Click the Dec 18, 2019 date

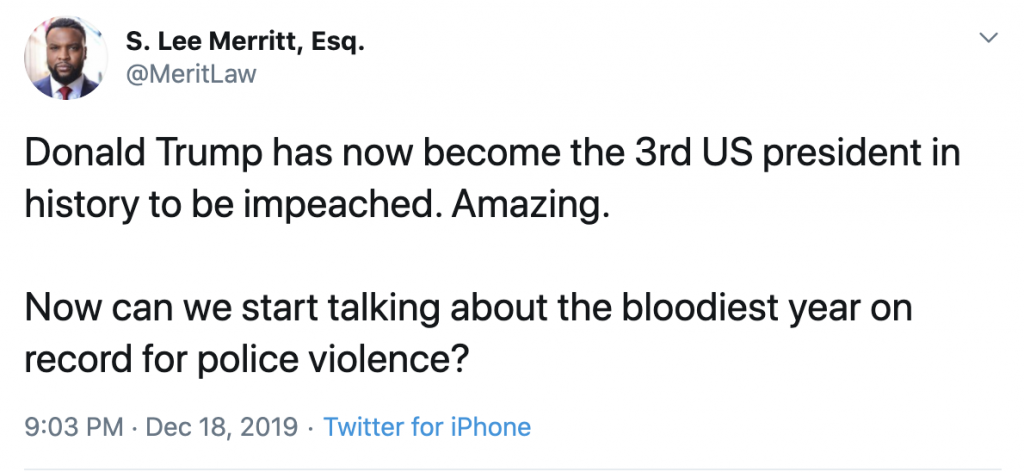[x=221, y=427]
